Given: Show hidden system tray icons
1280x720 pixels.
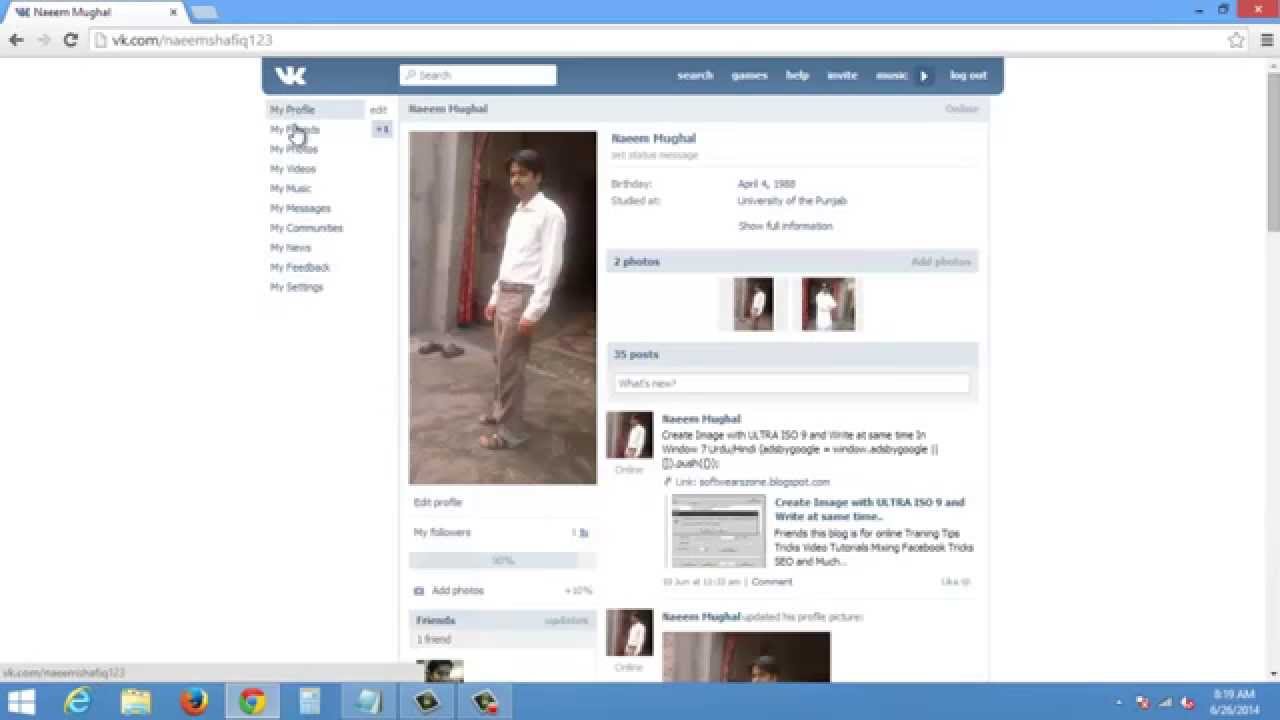Looking at the screenshot, I should click(x=1119, y=703).
